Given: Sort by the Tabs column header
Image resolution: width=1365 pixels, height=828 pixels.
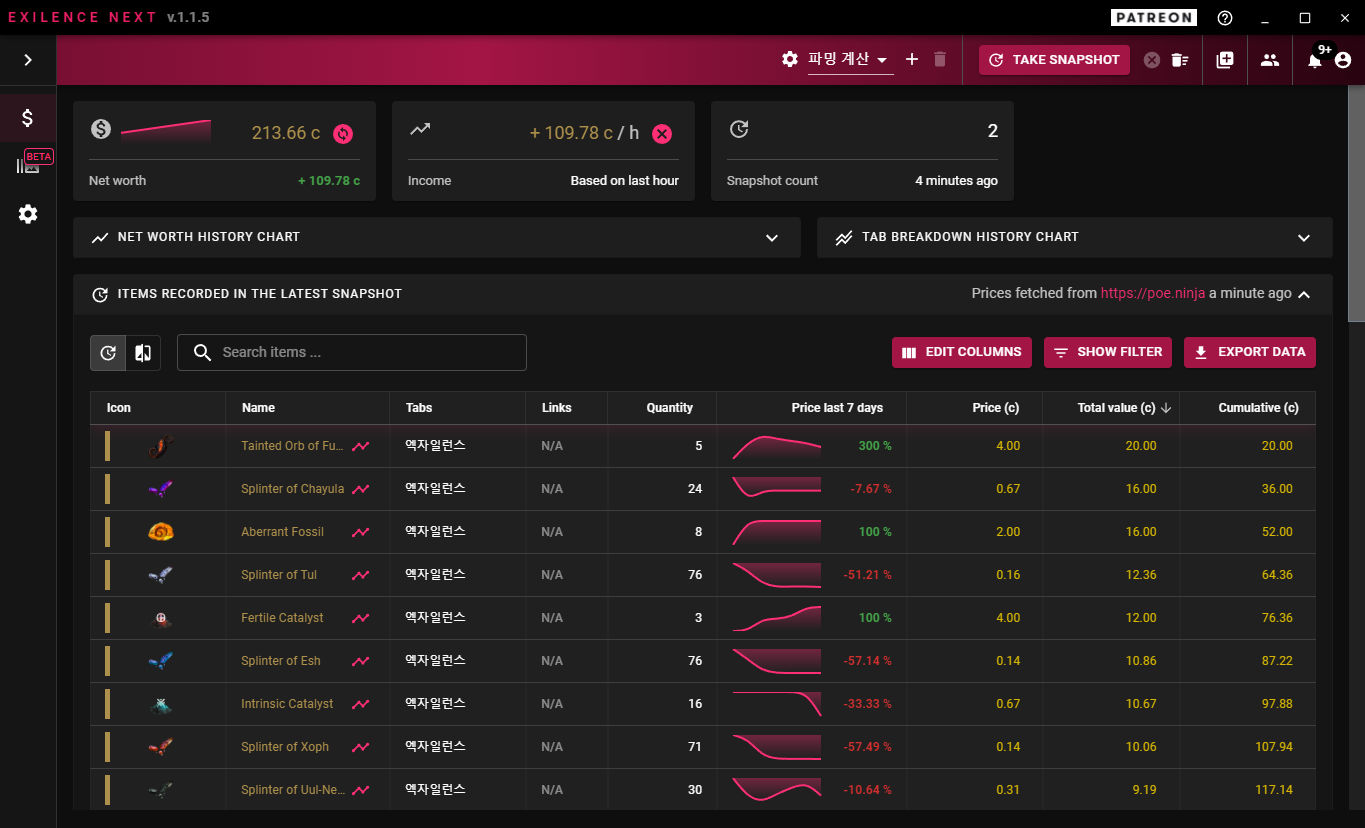Looking at the screenshot, I should tap(419, 408).
